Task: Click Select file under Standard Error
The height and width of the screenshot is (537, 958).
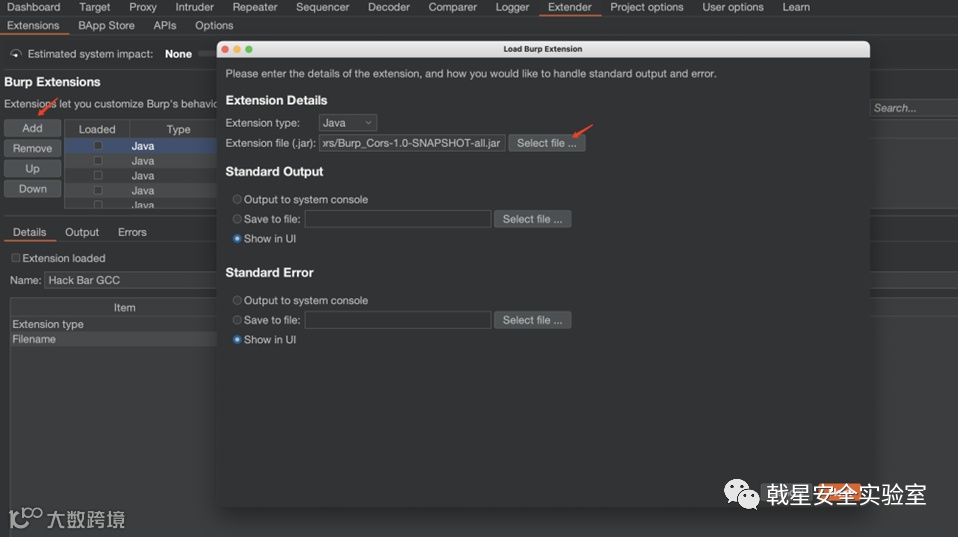Action: point(532,320)
